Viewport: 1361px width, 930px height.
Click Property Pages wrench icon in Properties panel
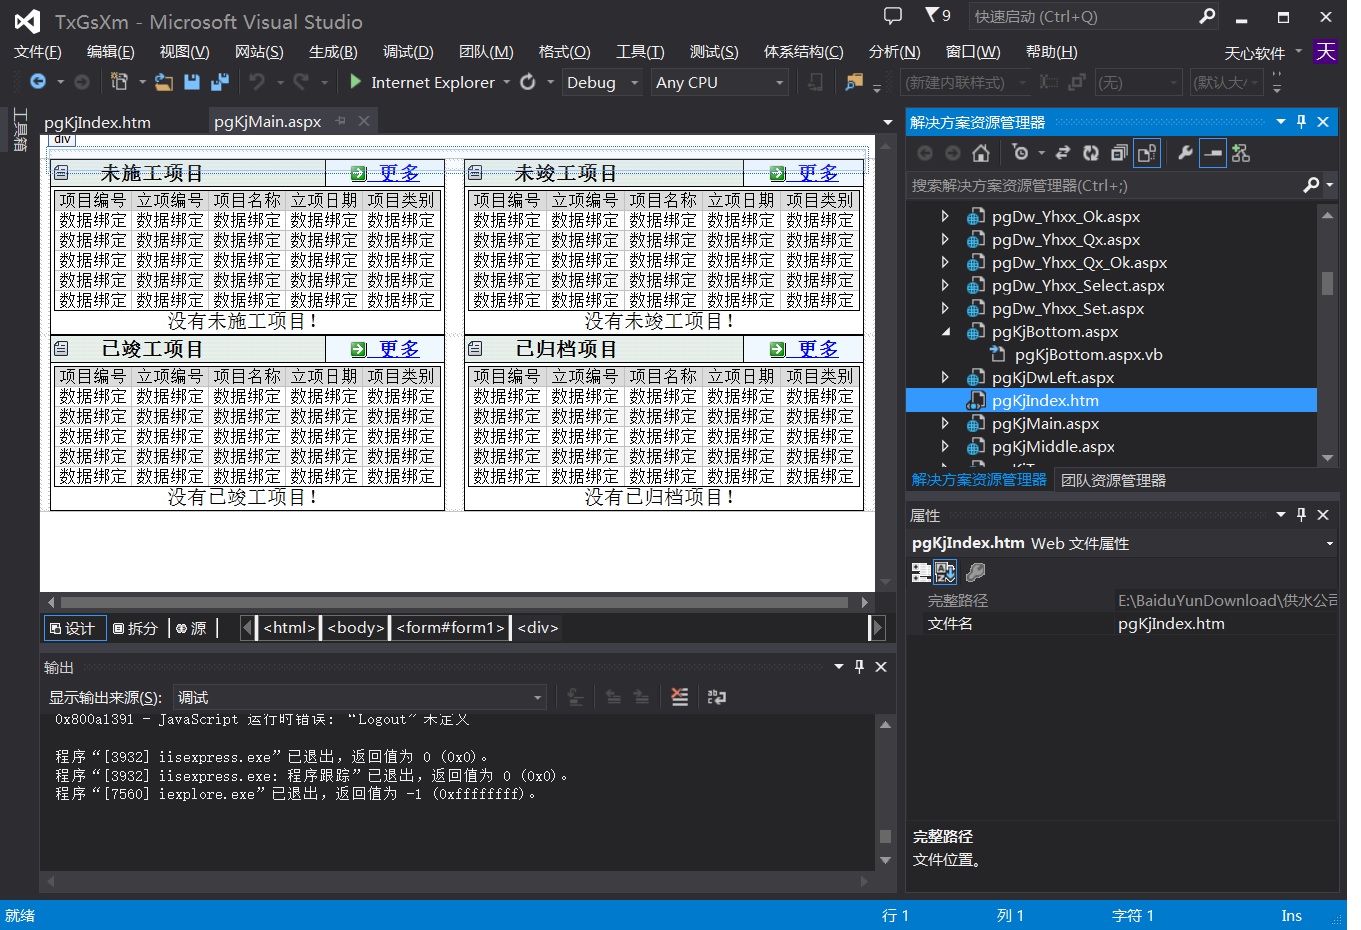point(975,572)
